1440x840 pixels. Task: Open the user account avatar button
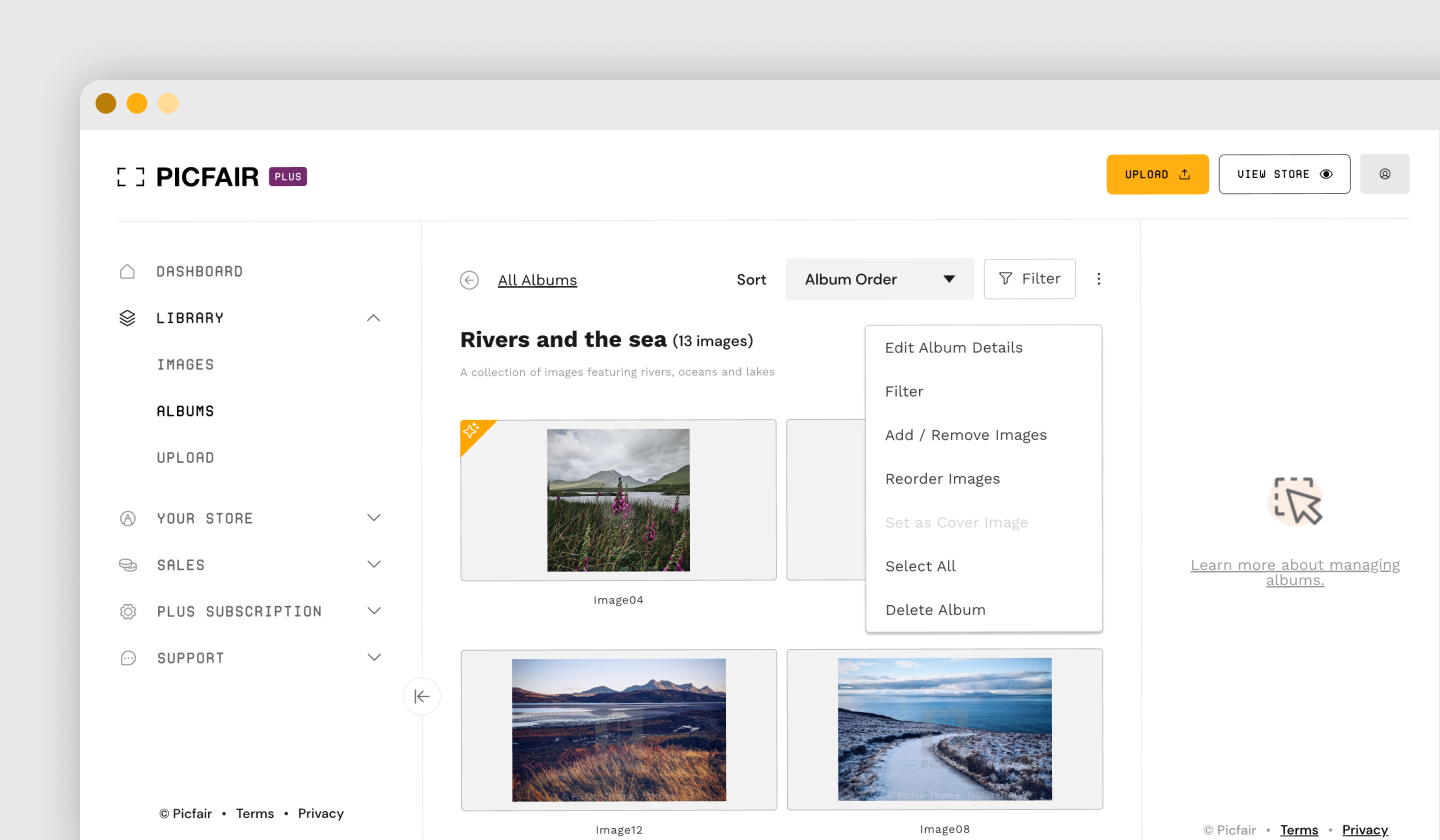tap(1385, 174)
